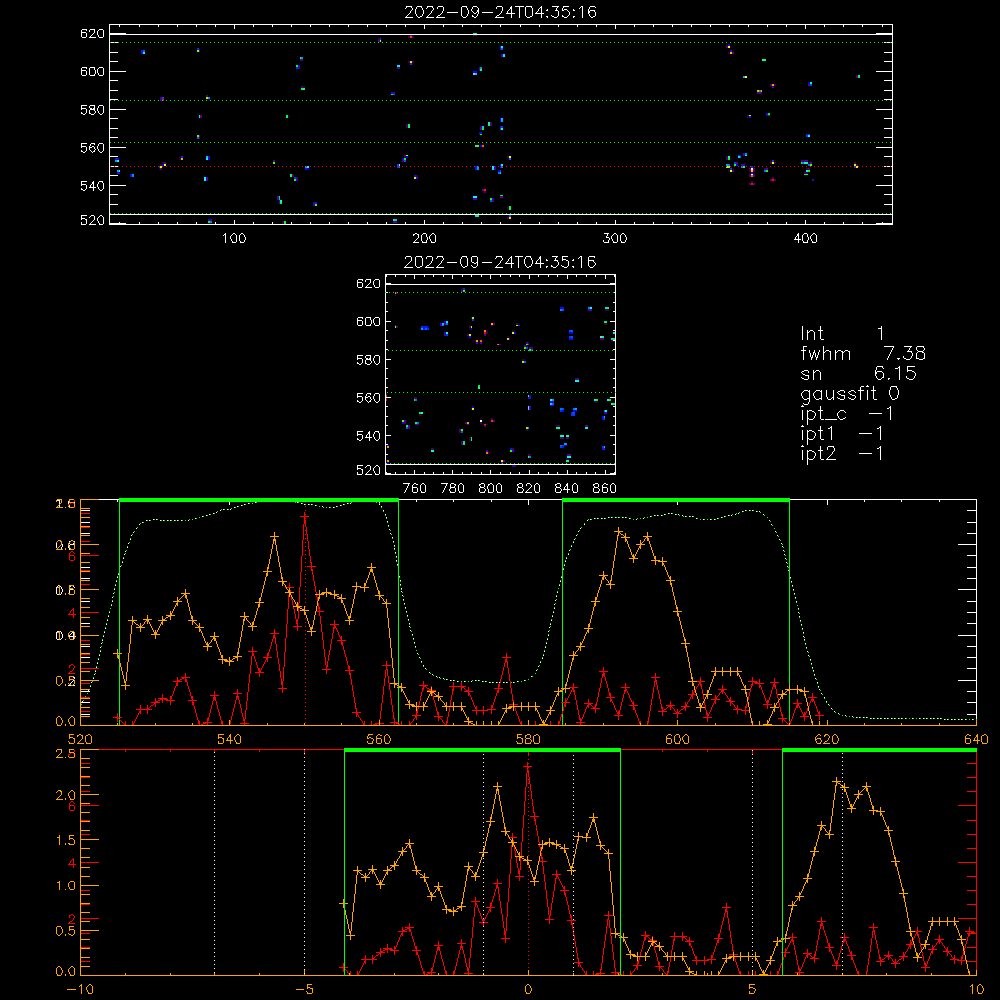Click the red peak at 0 in bottom plot
Image resolution: width=1000 pixels, height=1000 pixels.
point(527,766)
